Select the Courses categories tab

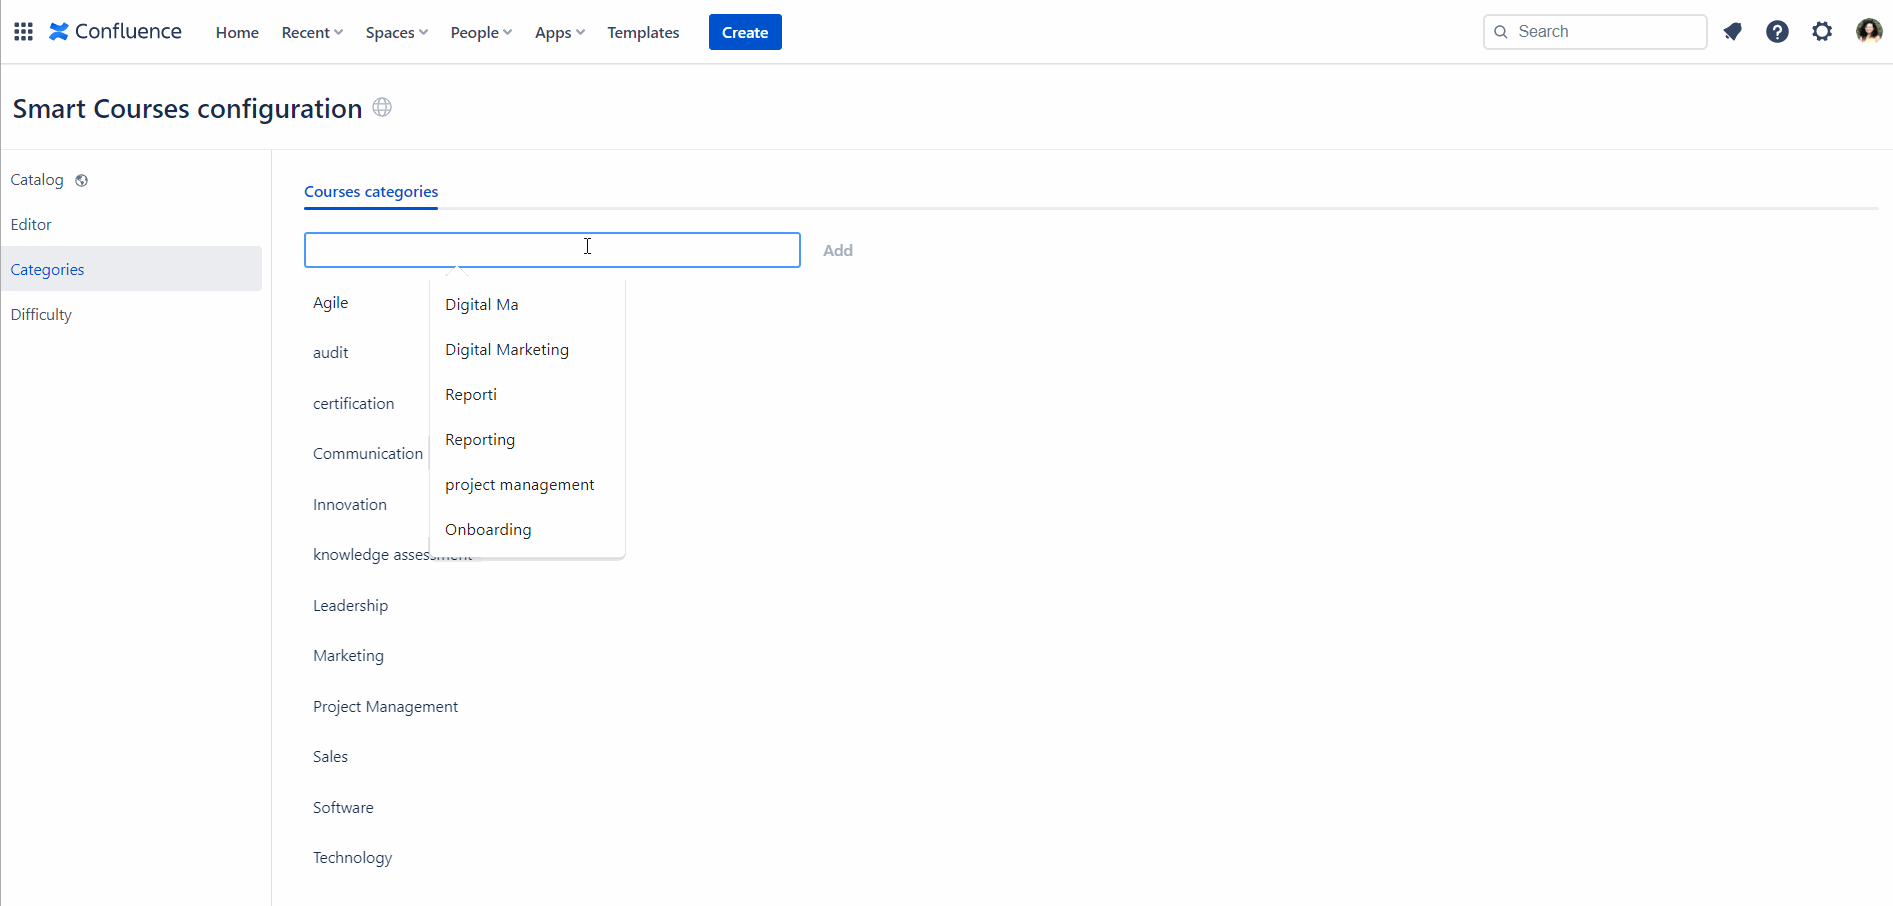coord(371,192)
